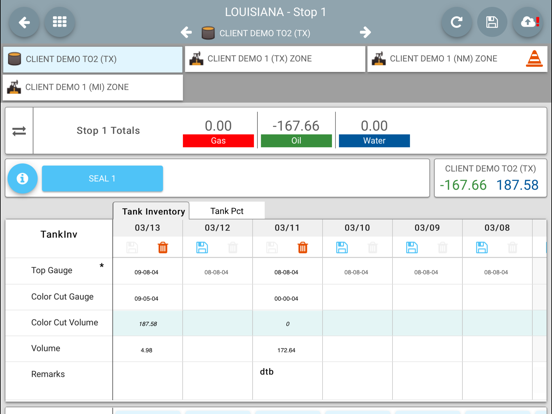Image resolution: width=552 pixels, height=414 pixels.
Task: Click the green Oil label bar
Action: click(x=296, y=141)
